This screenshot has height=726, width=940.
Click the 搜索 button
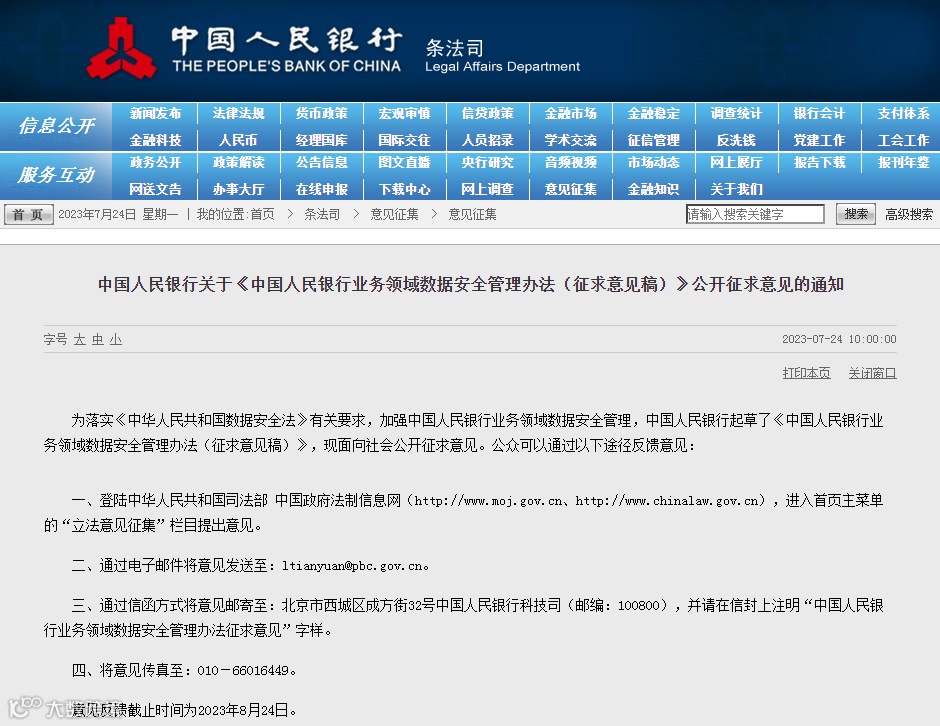tap(855, 214)
